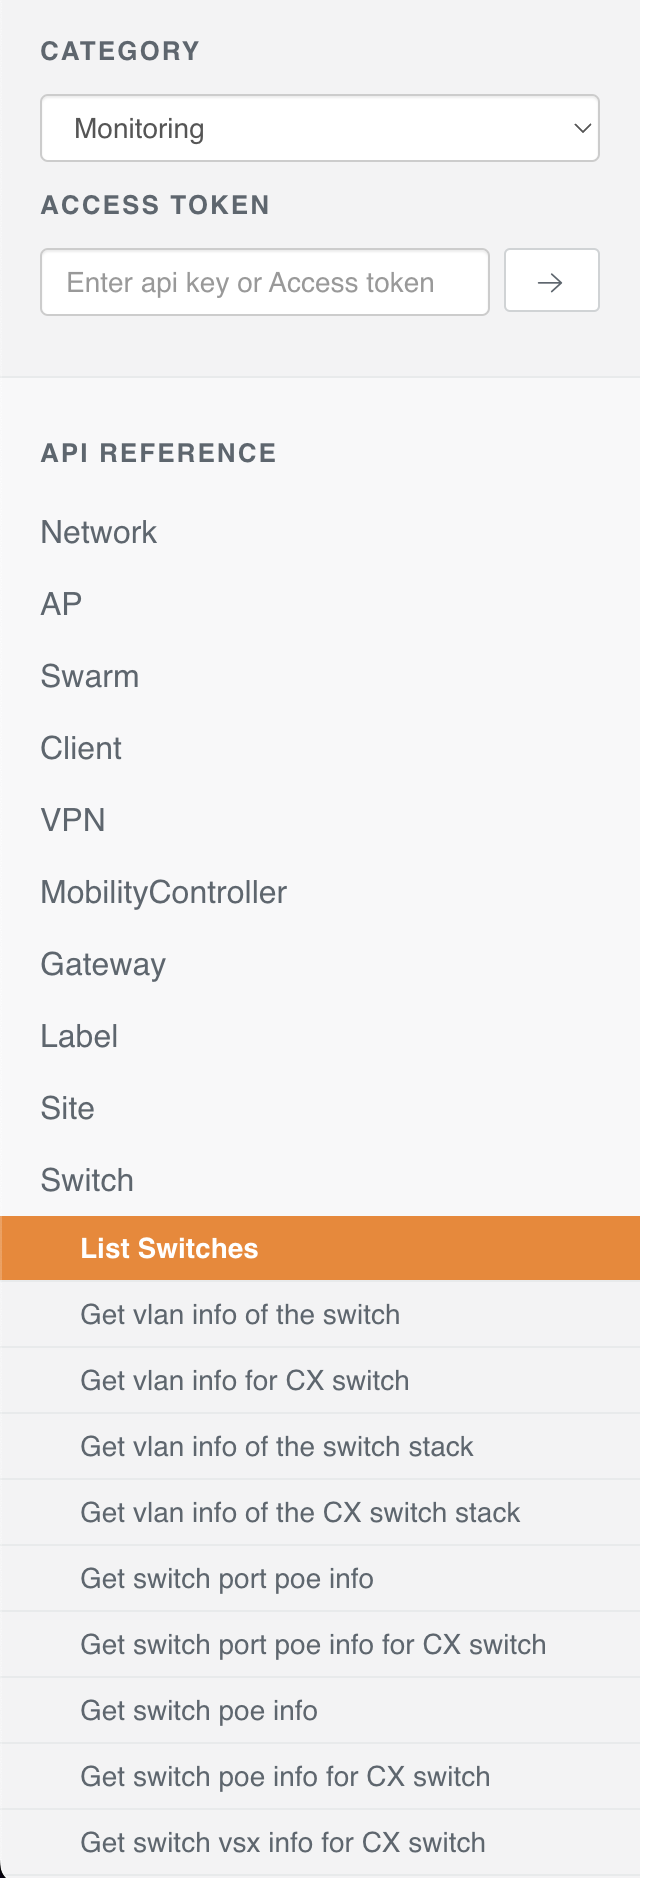Open the Client API reference
646x1878 pixels.
tap(81, 748)
